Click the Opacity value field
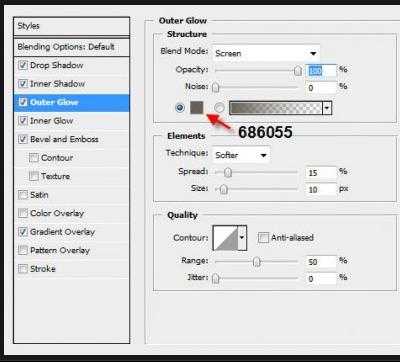 (x=321, y=71)
